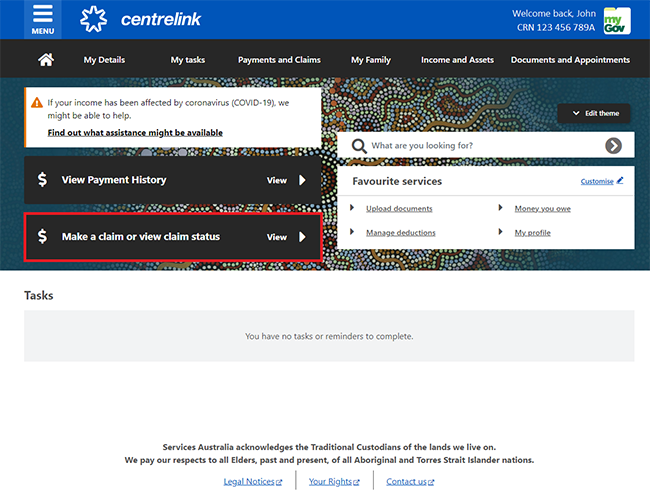Click the triangle beside Upload documents
Screen dimensions: 650x494
(352, 207)
